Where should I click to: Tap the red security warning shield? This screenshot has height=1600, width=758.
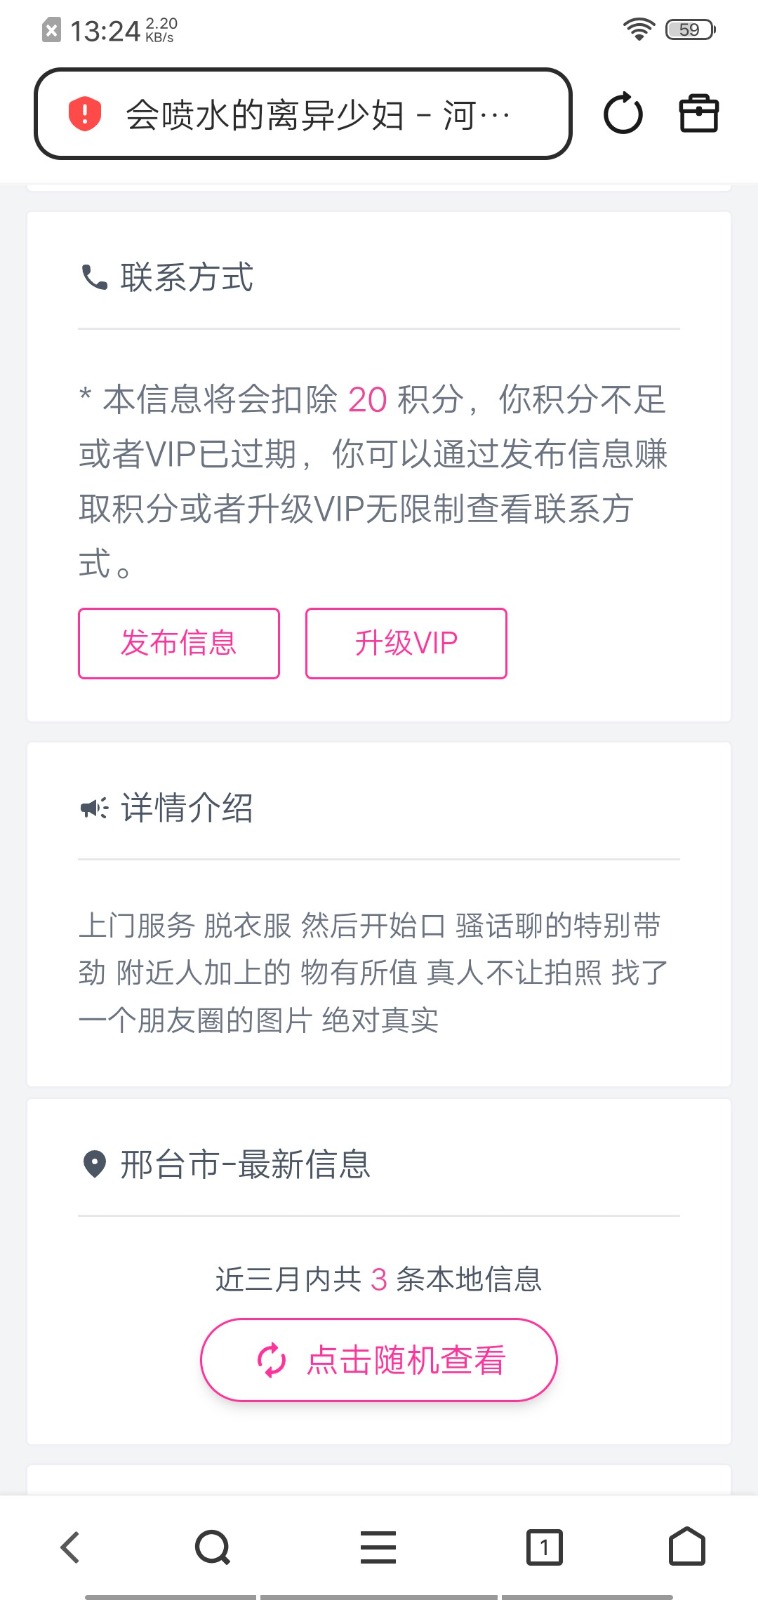point(85,114)
